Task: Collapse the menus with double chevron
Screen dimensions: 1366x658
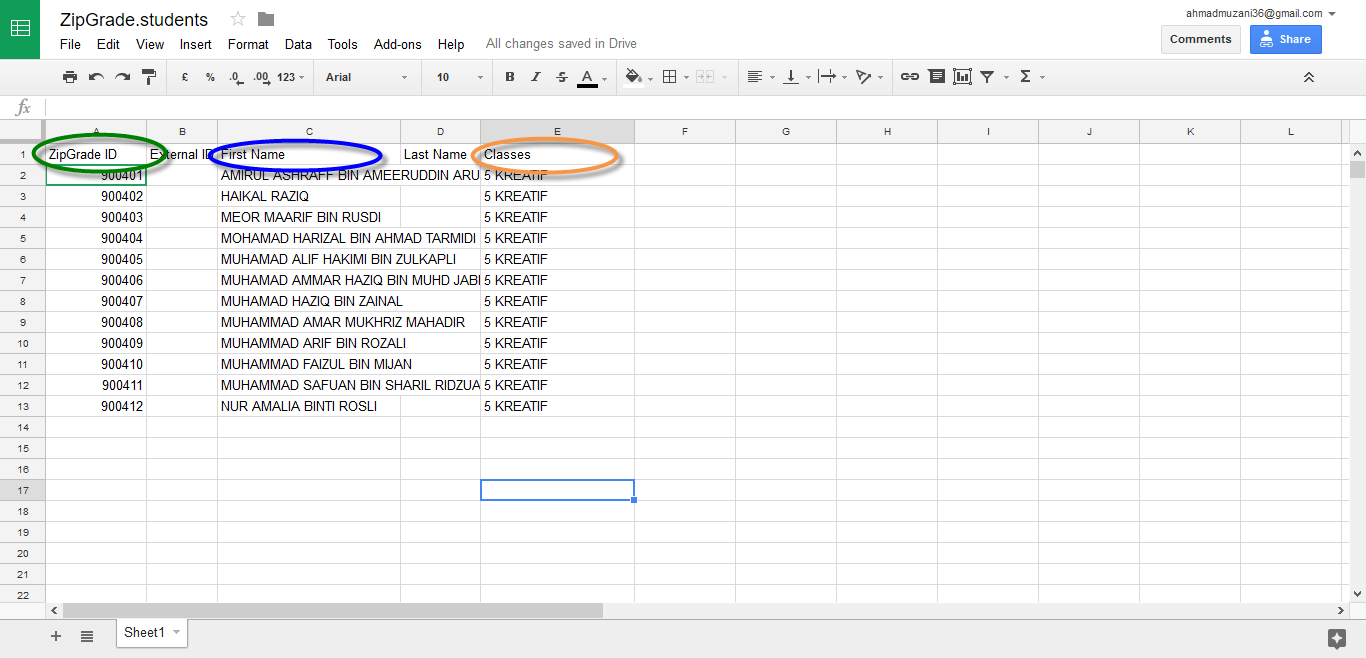Action: point(1308,77)
